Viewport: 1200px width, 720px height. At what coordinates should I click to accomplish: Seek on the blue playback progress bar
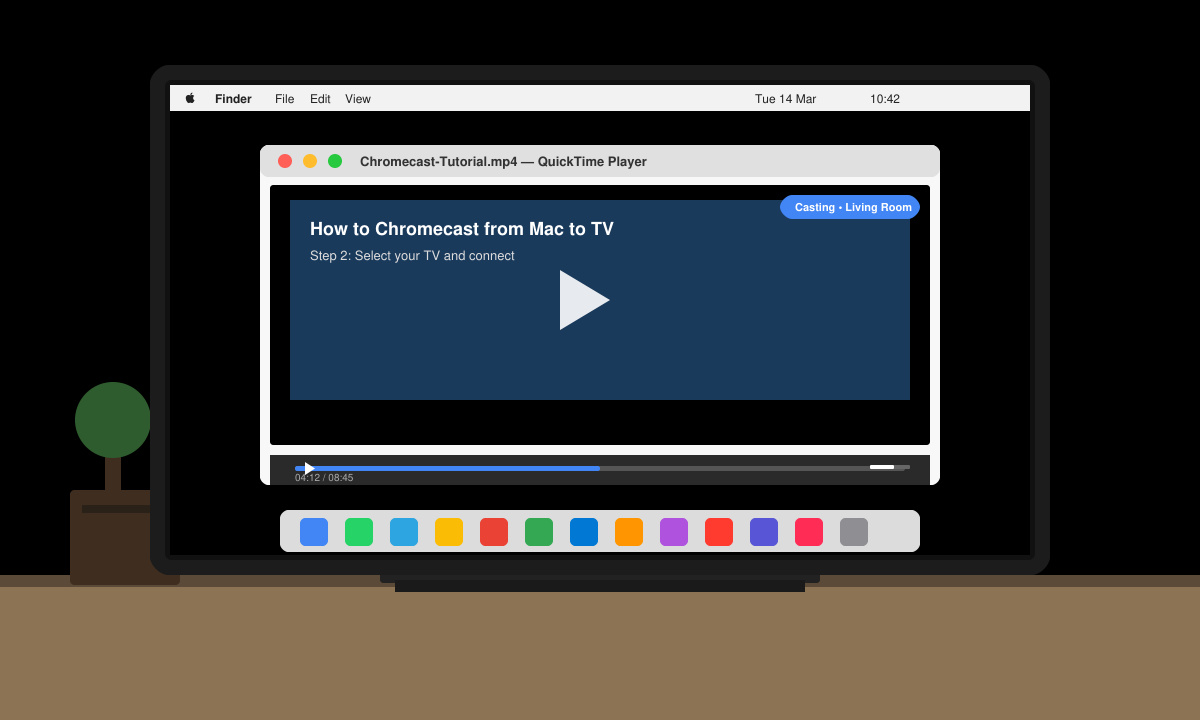pos(447,468)
